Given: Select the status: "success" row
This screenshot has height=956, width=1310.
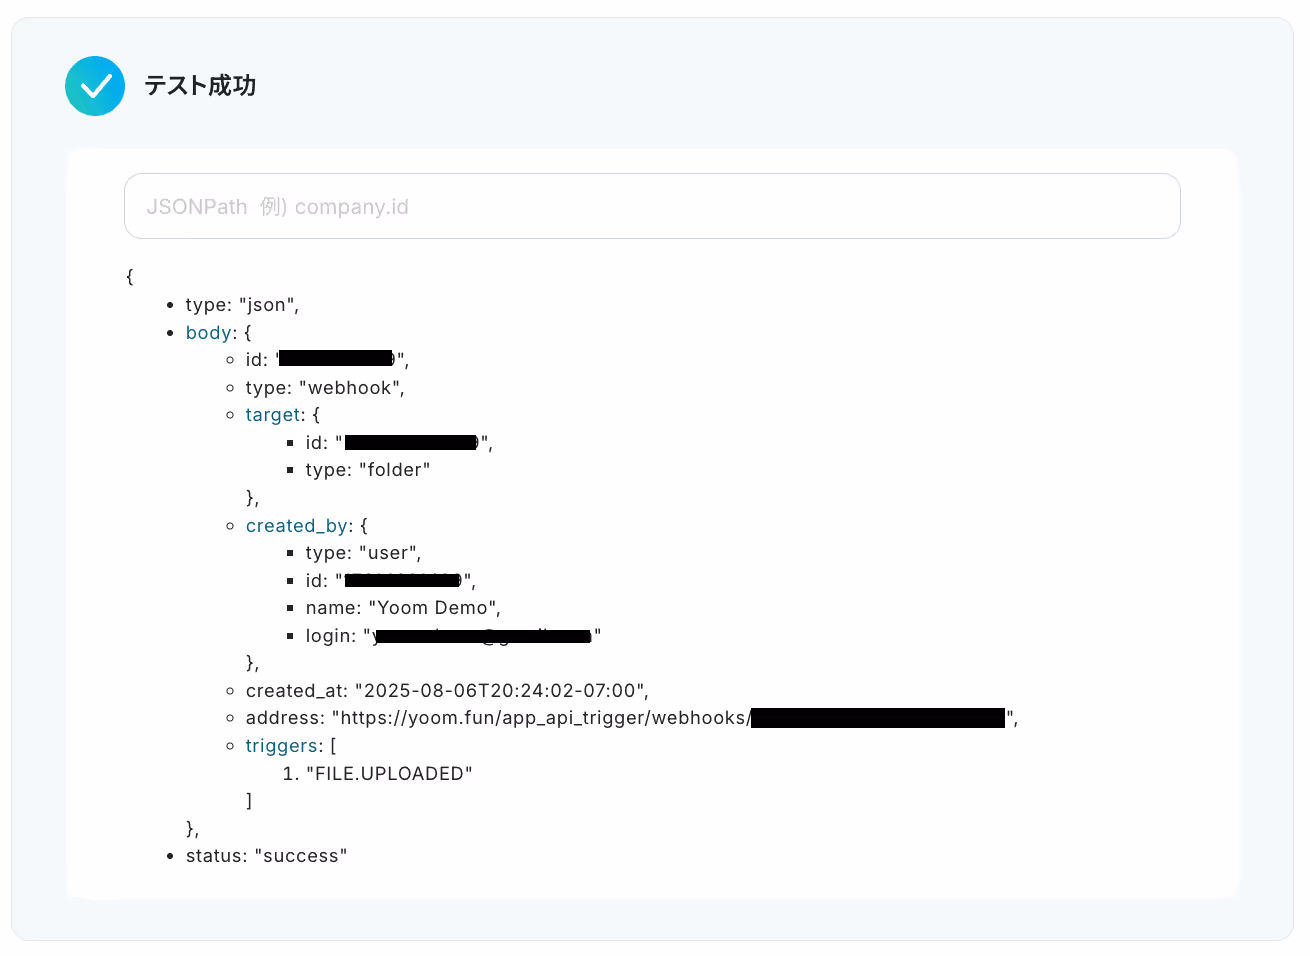Looking at the screenshot, I should tap(266, 856).
